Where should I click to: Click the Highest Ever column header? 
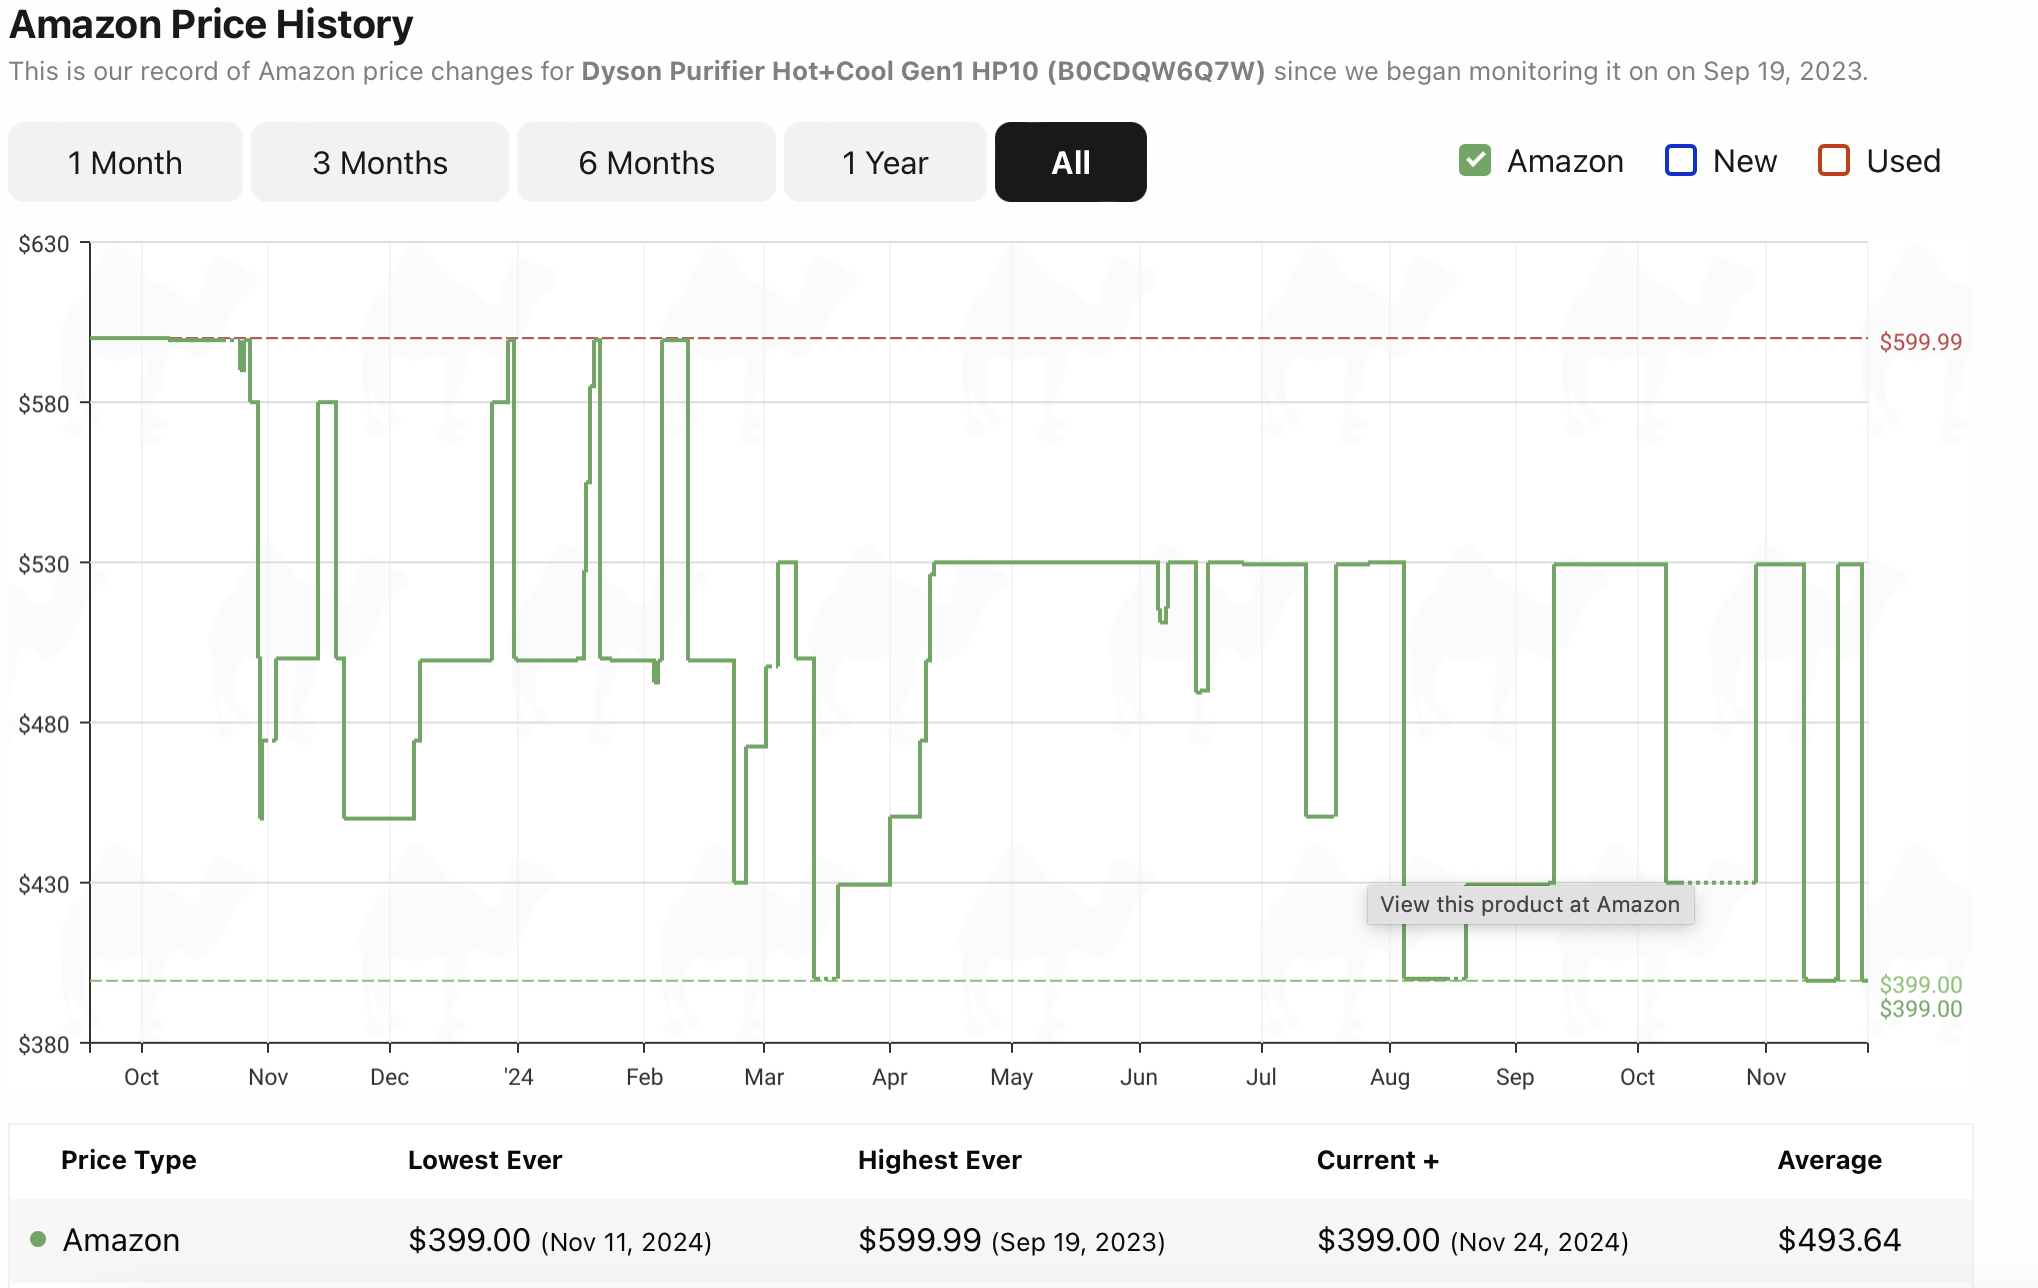[x=940, y=1160]
